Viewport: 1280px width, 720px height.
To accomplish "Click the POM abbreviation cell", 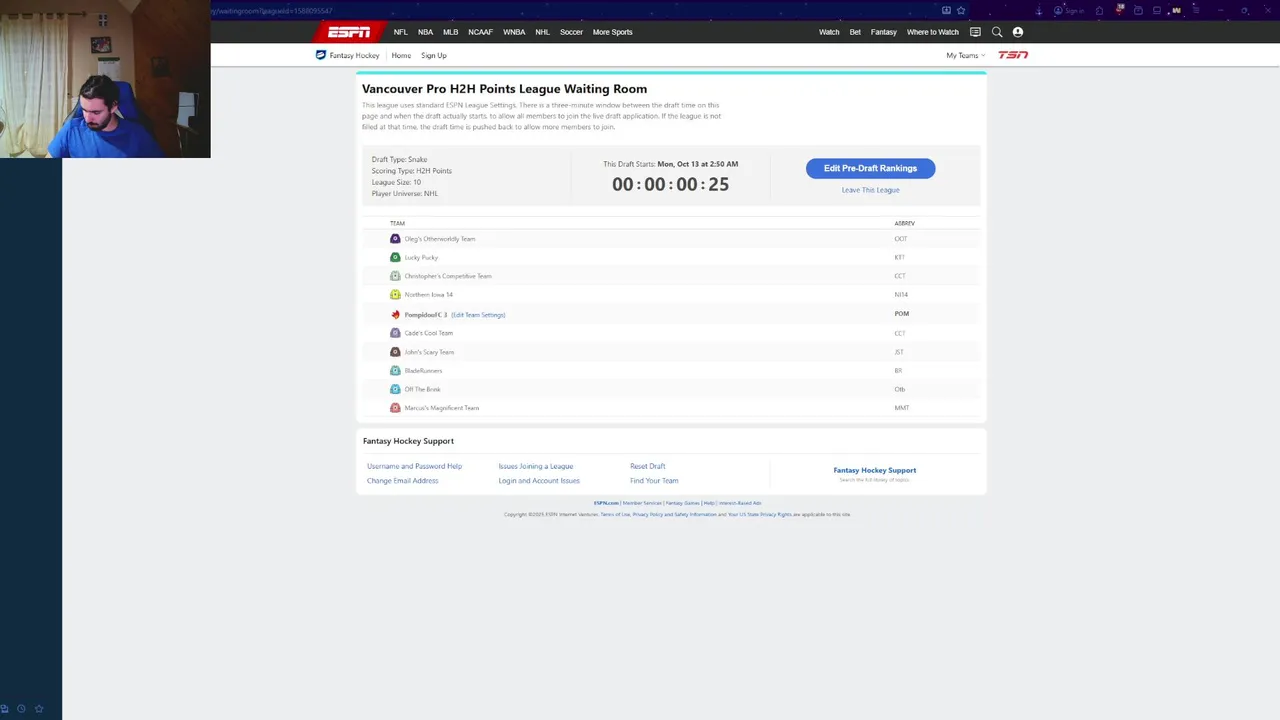I will (x=901, y=314).
